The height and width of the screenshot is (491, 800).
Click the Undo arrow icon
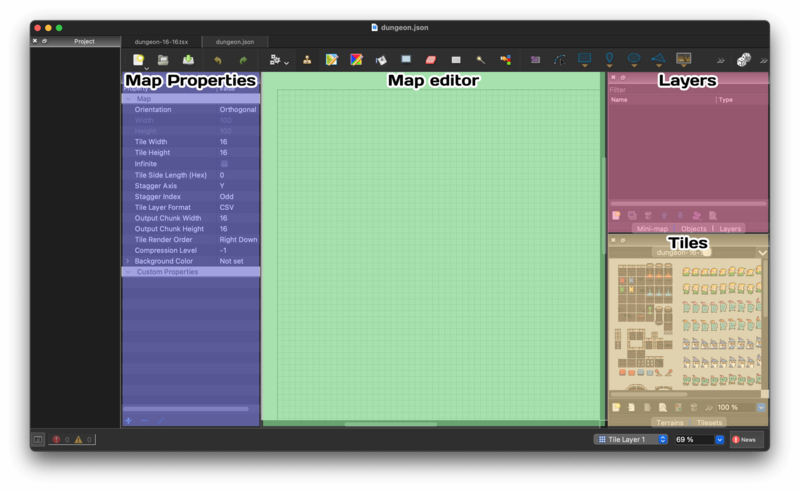(x=218, y=60)
